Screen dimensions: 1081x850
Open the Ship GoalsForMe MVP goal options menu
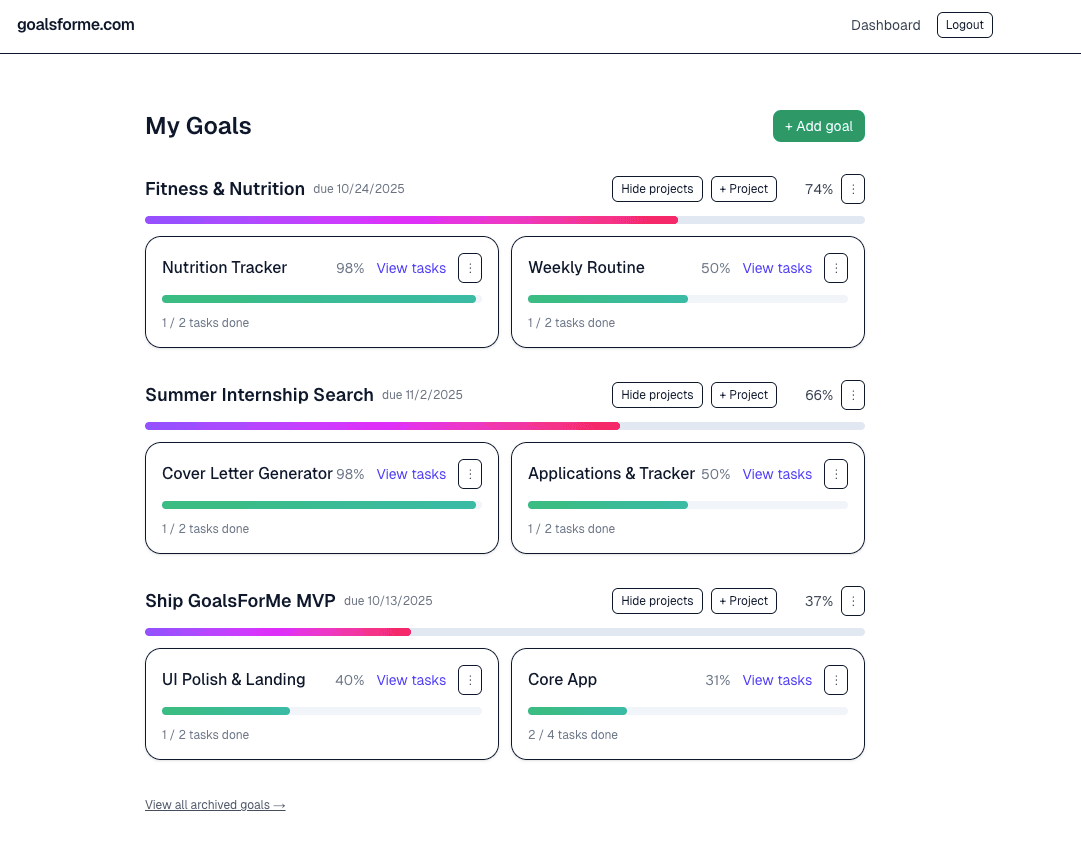click(852, 601)
